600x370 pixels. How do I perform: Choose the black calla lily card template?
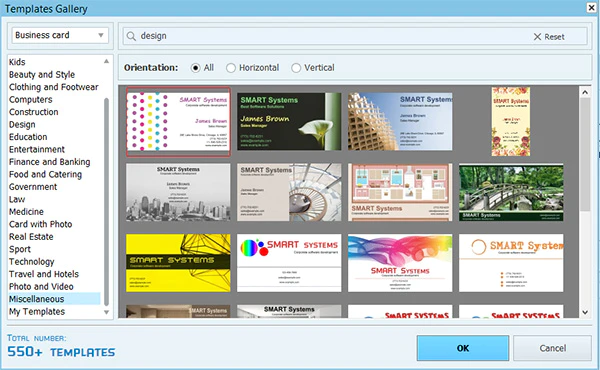point(289,121)
